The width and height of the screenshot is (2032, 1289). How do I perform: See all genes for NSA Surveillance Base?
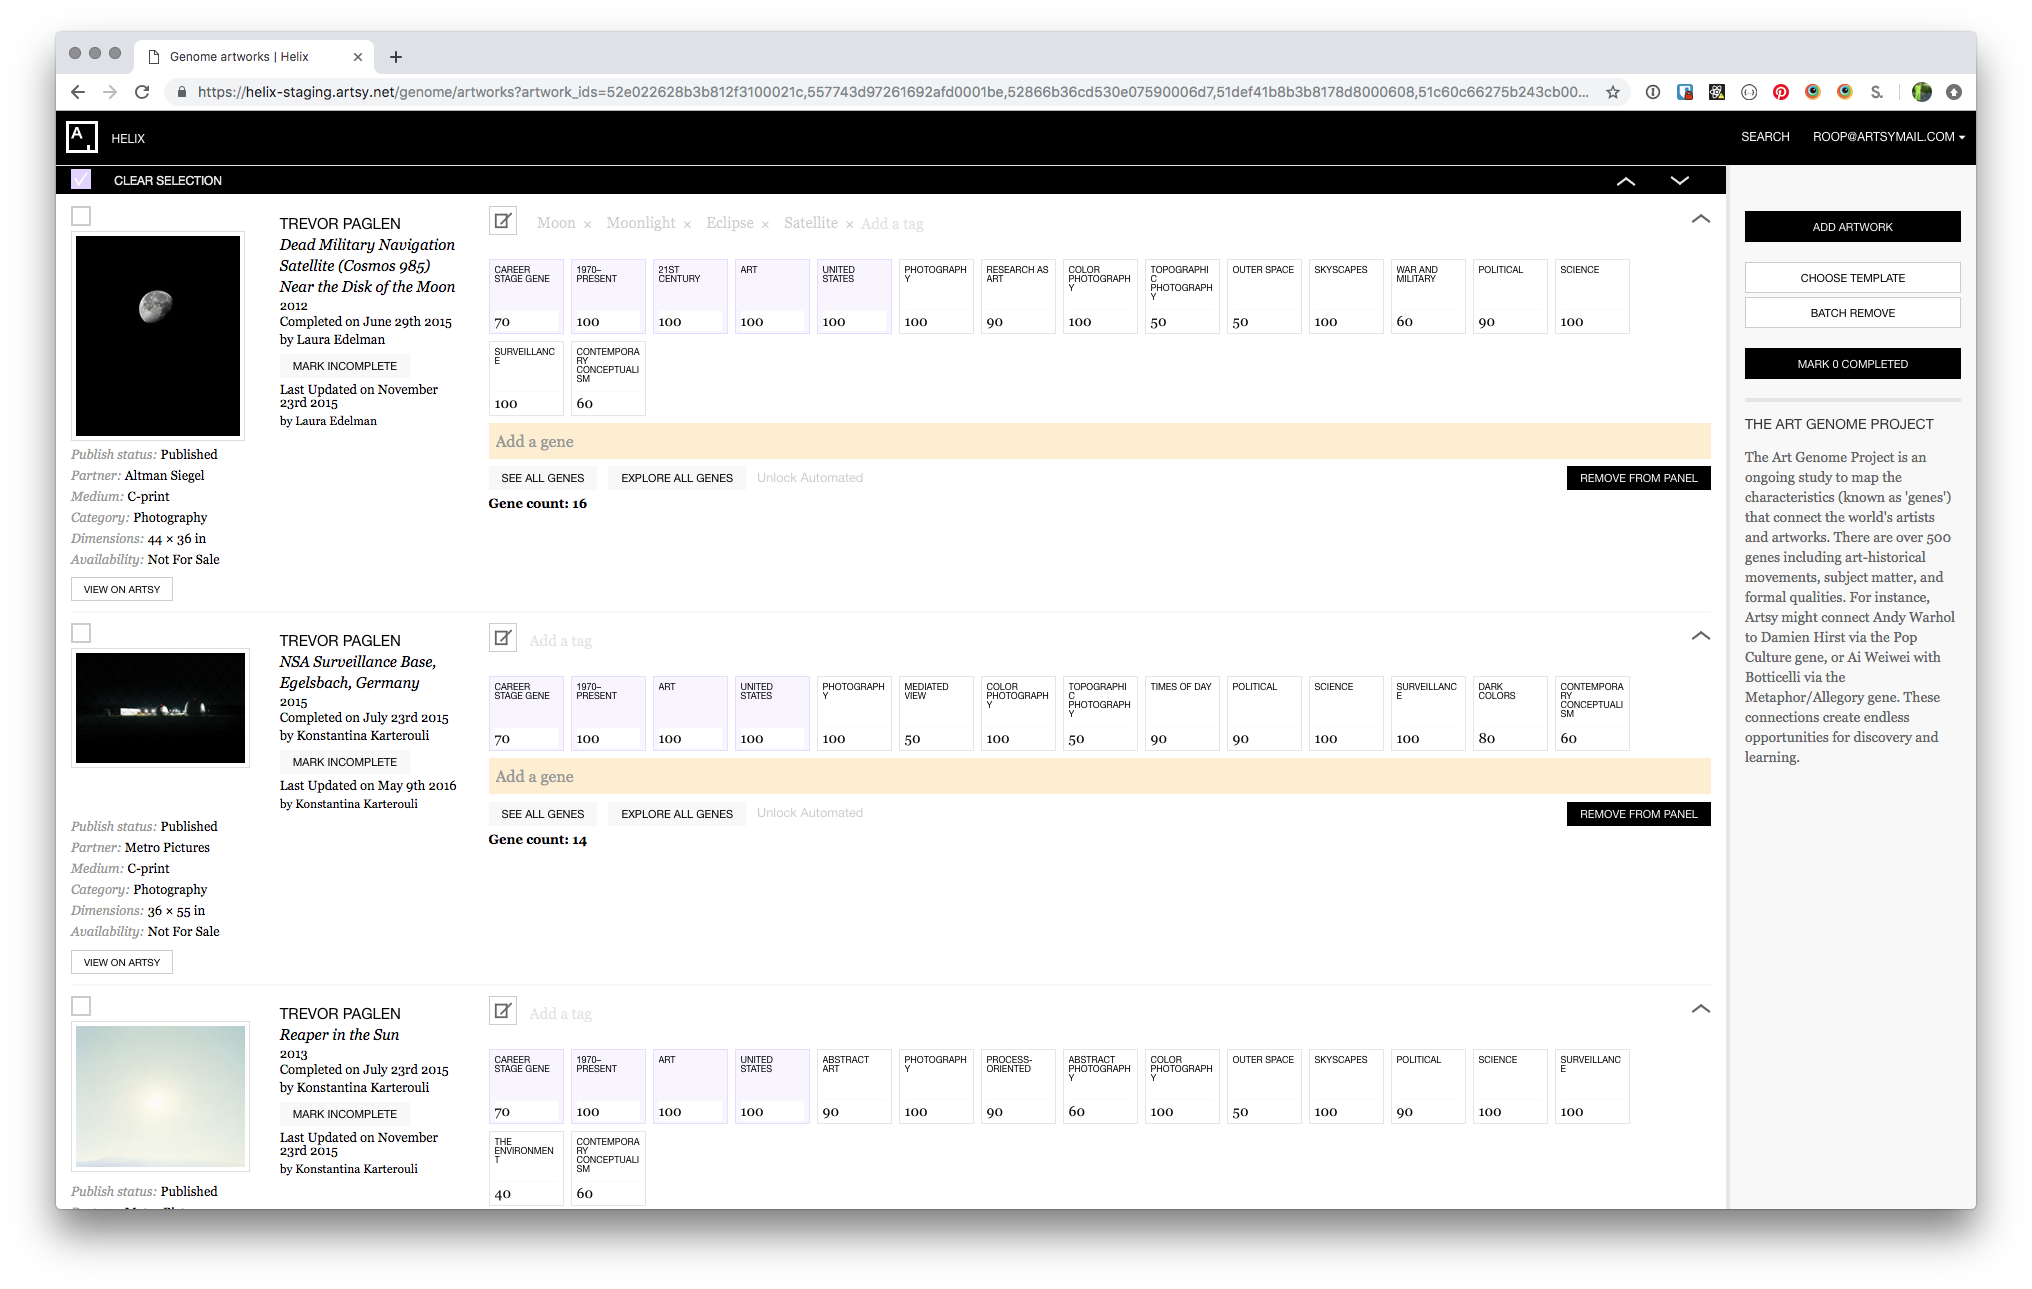[x=542, y=814]
